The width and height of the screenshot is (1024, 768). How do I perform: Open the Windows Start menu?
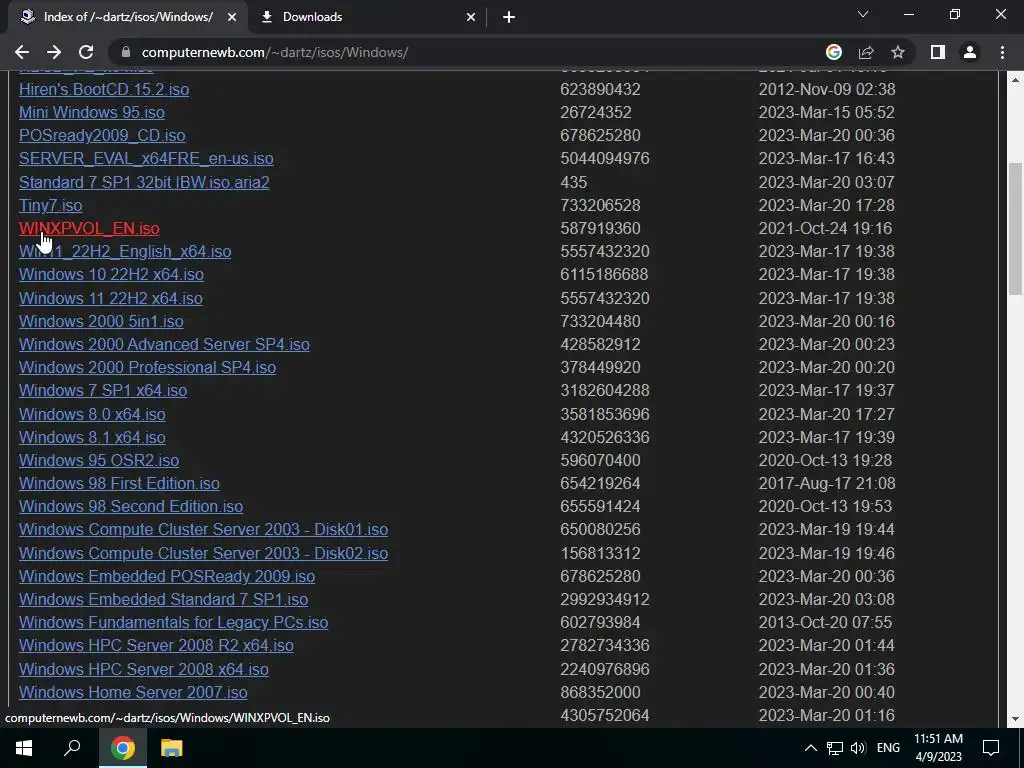click(24, 748)
